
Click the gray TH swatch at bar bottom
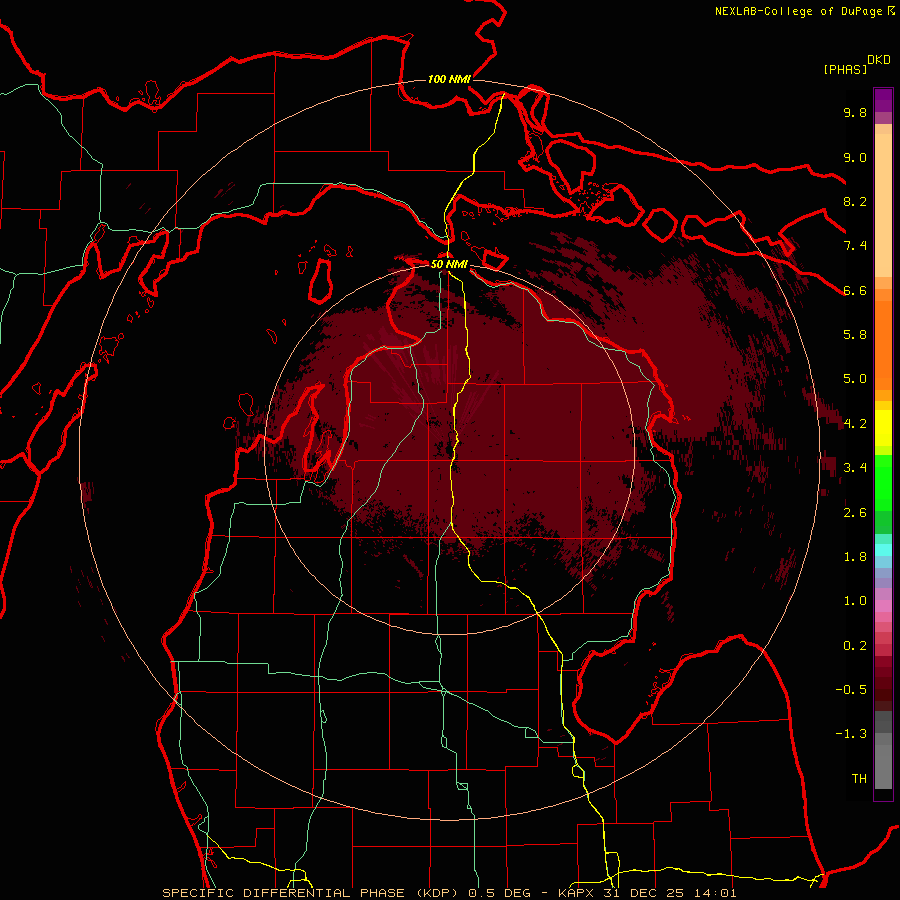click(x=883, y=766)
